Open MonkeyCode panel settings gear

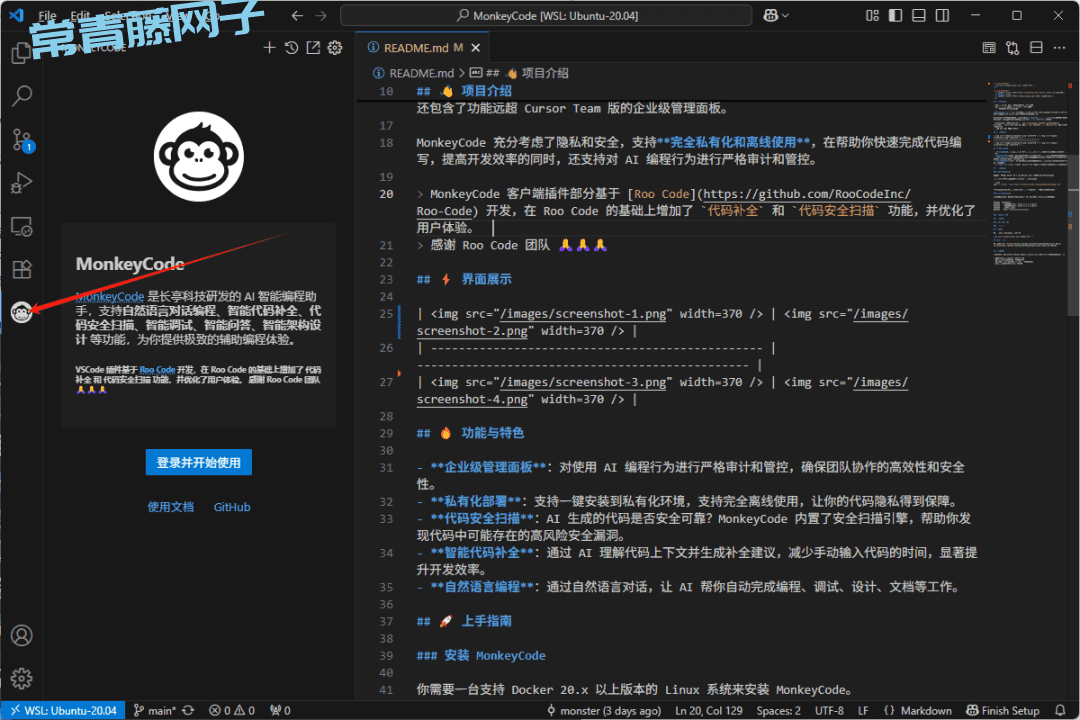335,48
